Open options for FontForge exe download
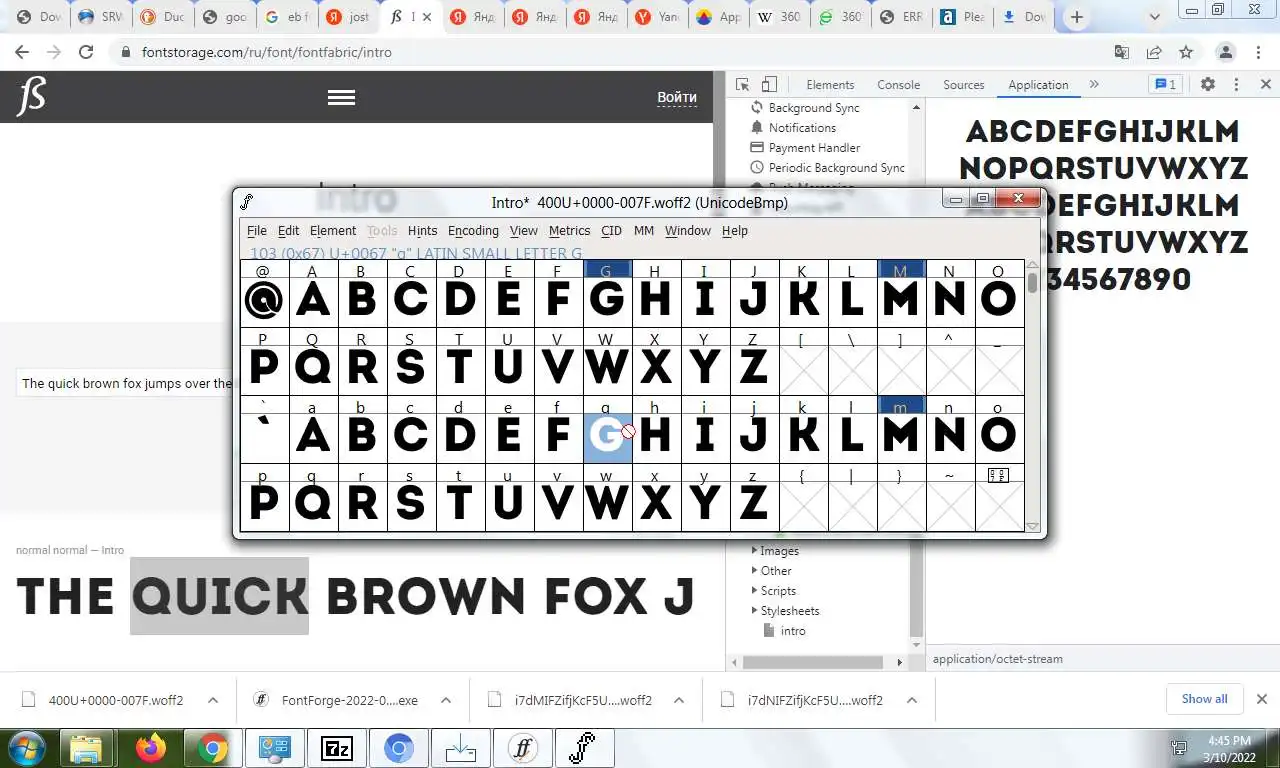The image size is (1280, 768). 446,701
